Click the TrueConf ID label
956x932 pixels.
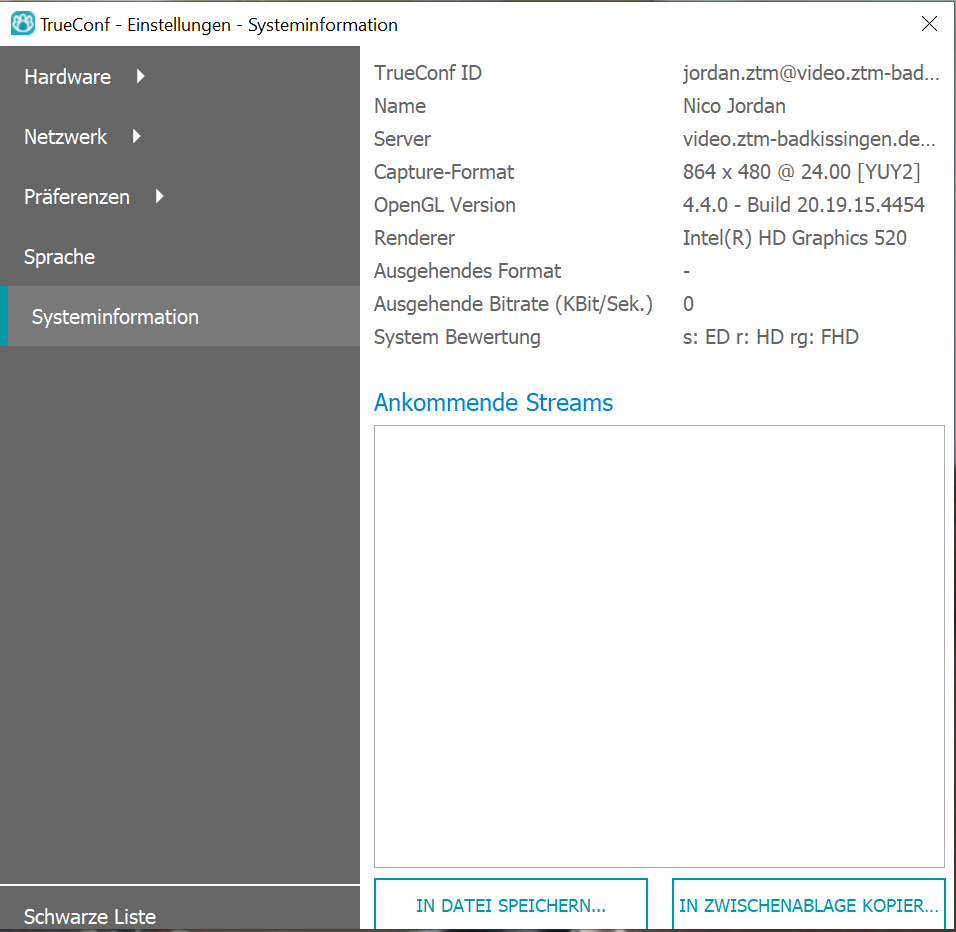428,73
